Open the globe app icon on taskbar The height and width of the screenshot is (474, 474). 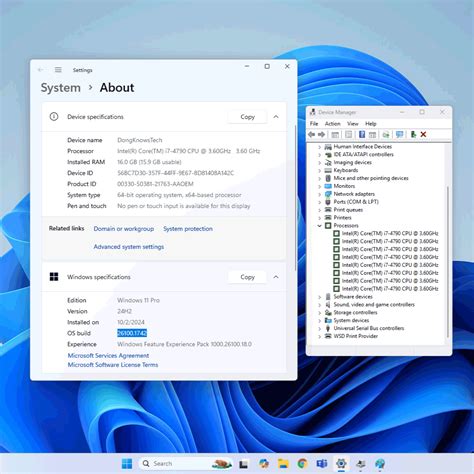tap(380, 464)
